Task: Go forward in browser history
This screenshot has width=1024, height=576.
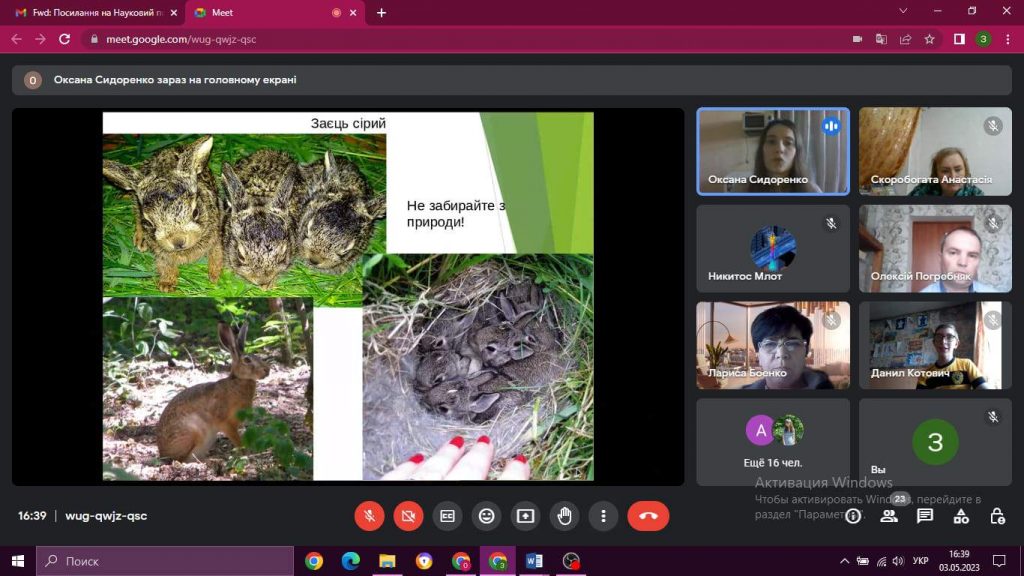Action: point(40,39)
